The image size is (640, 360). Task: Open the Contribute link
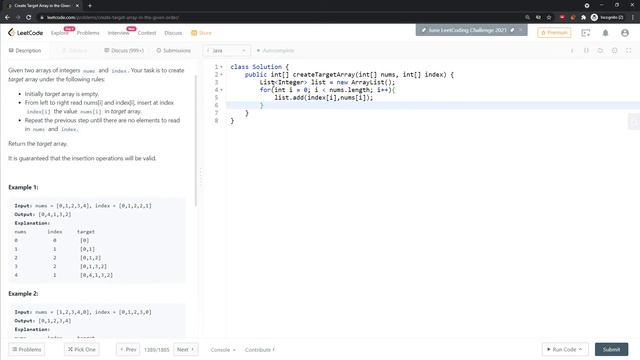tap(260, 350)
